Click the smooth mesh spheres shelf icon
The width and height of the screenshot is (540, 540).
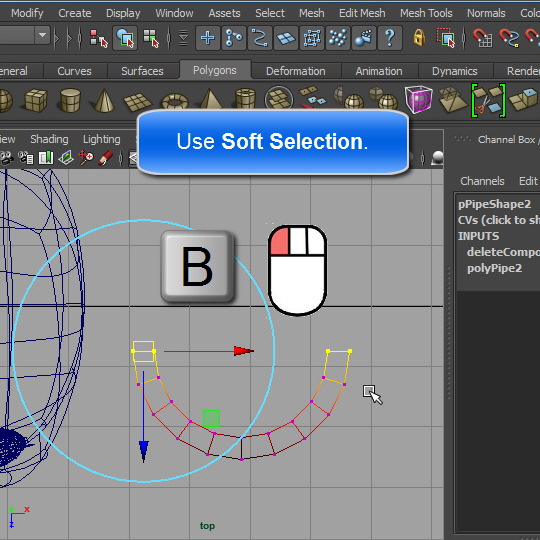(x=384, y=97)
